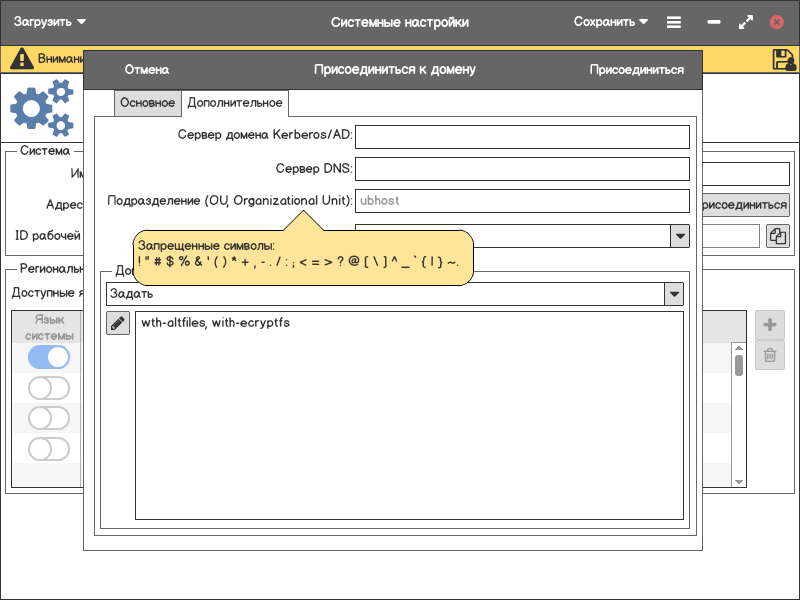Screen dimensions: 800x600
Task: Click the plus add icon
Action: pos(770,325)
